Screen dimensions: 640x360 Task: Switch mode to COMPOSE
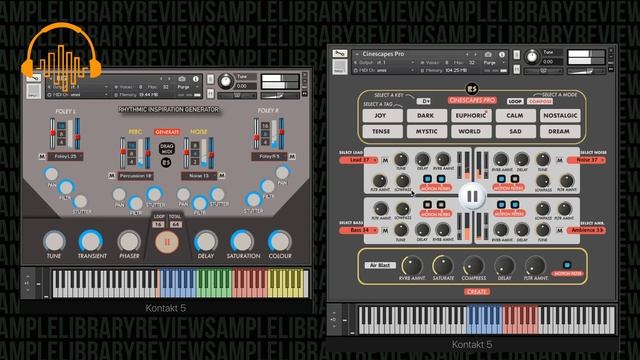coord(540,101)
